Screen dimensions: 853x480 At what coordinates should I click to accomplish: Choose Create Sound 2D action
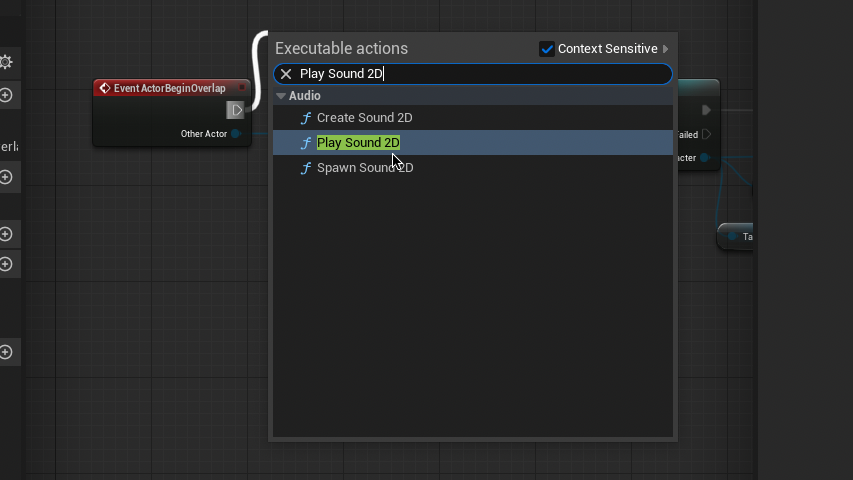pos(364,118)
